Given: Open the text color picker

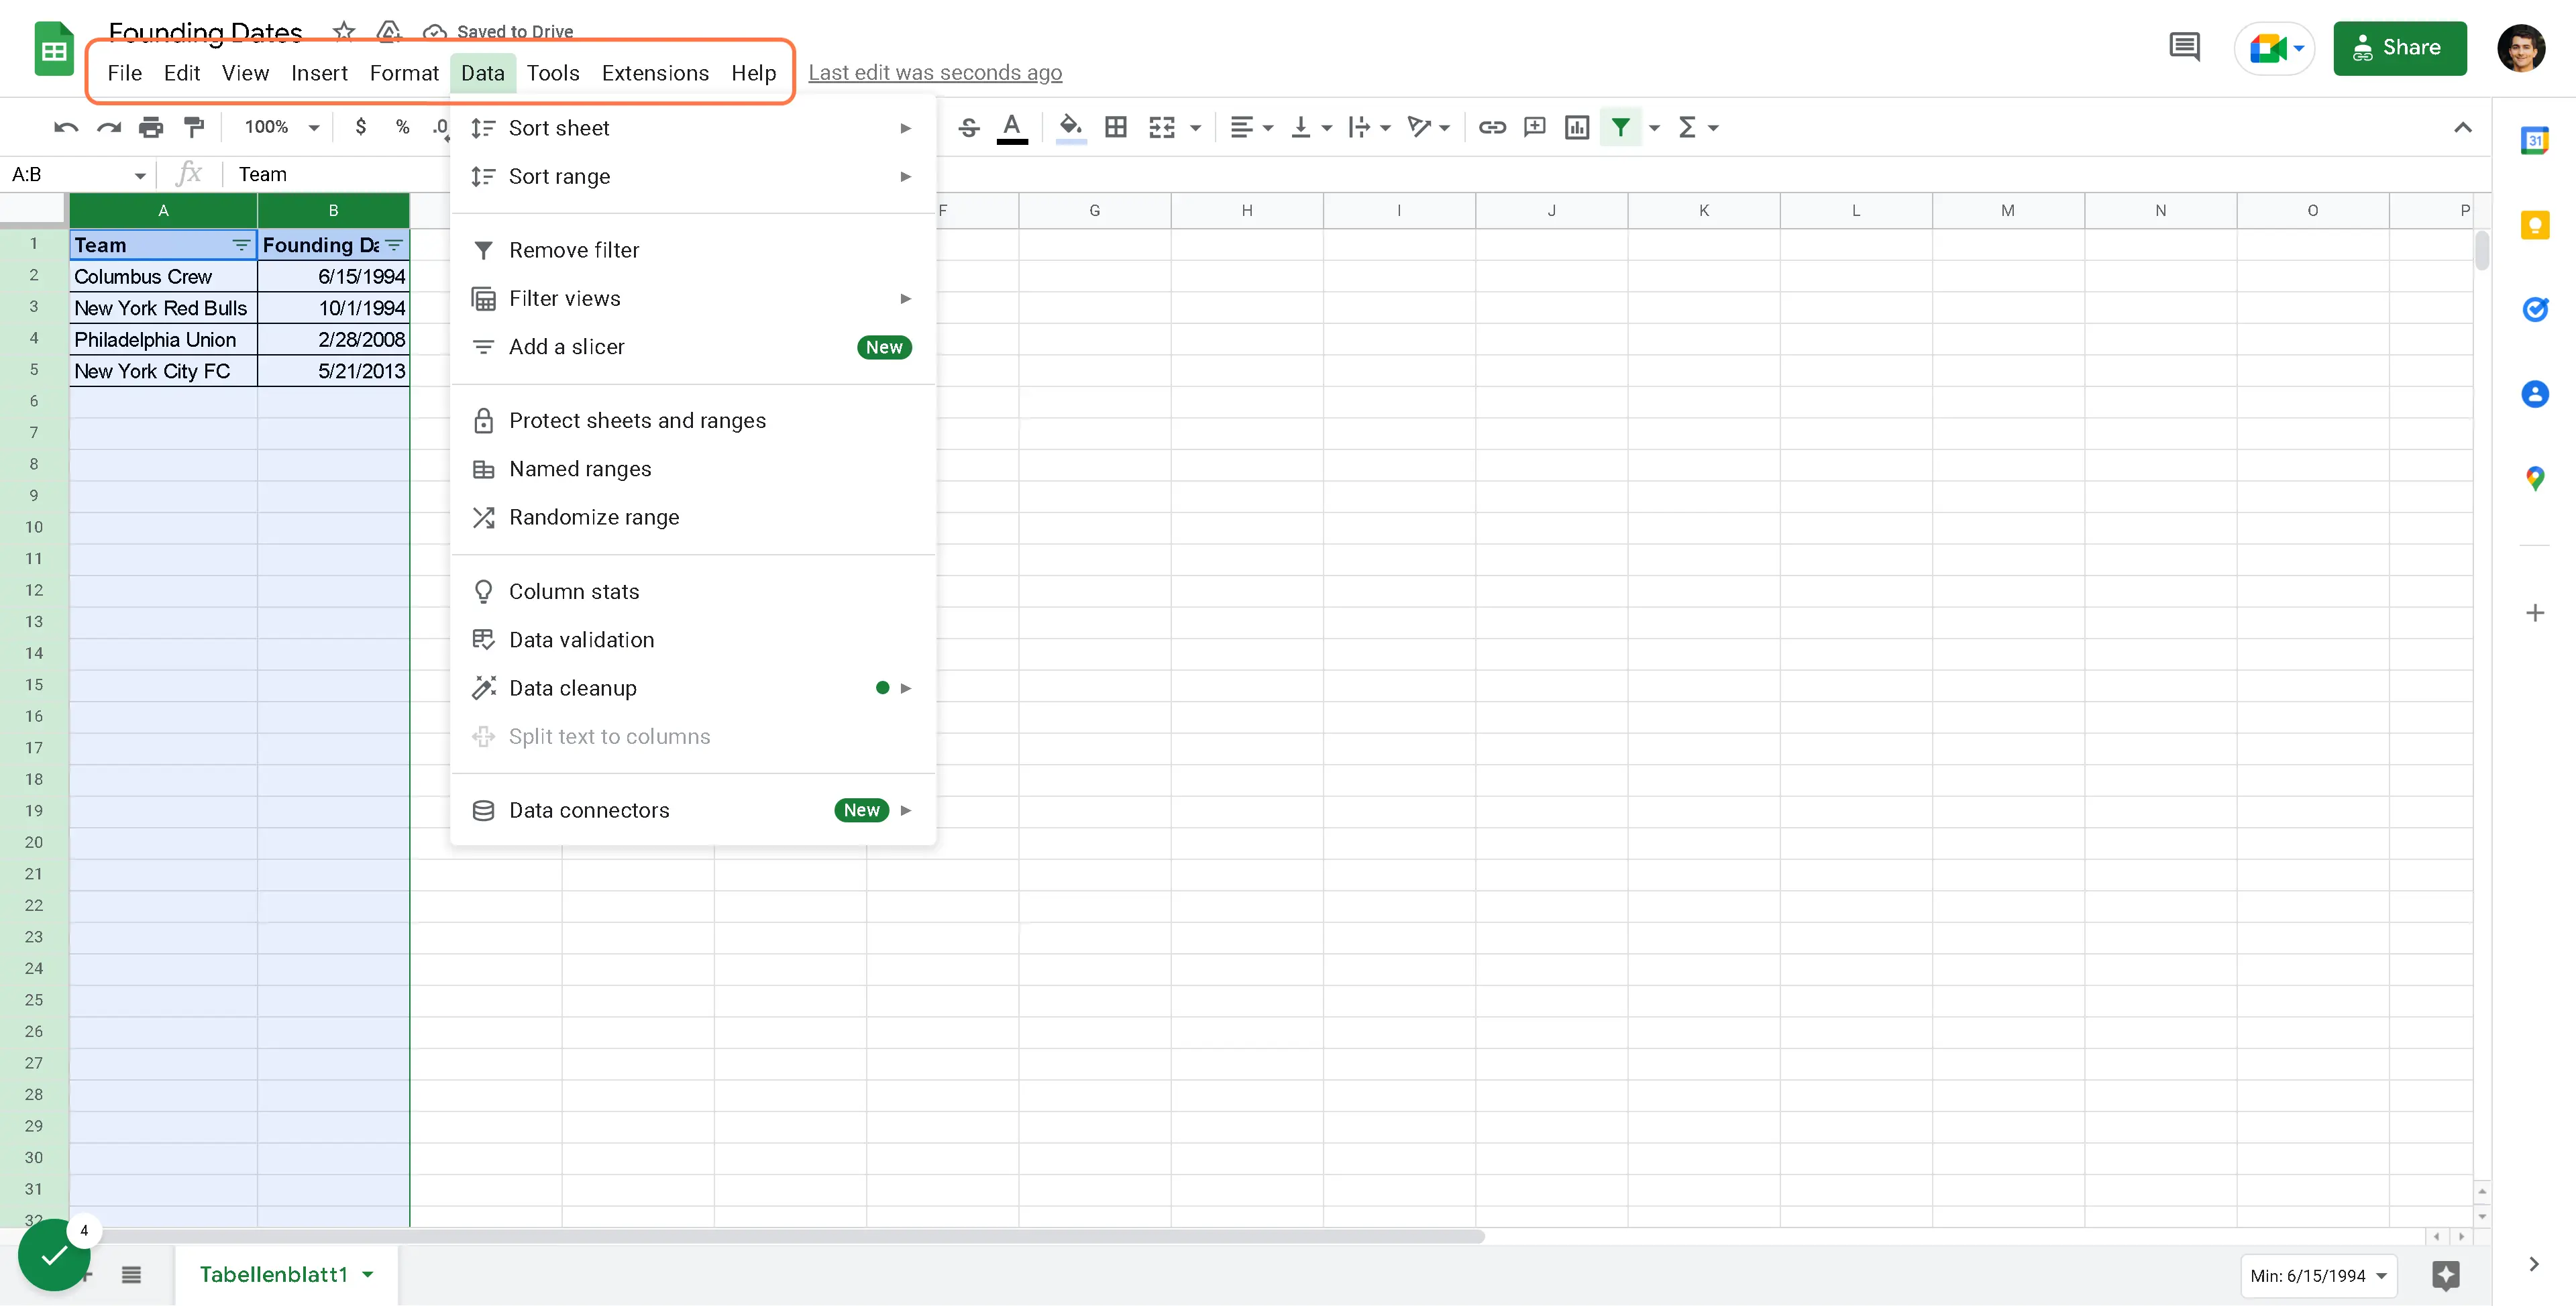Looking at the screenshot, I should tap(1012, 127).
